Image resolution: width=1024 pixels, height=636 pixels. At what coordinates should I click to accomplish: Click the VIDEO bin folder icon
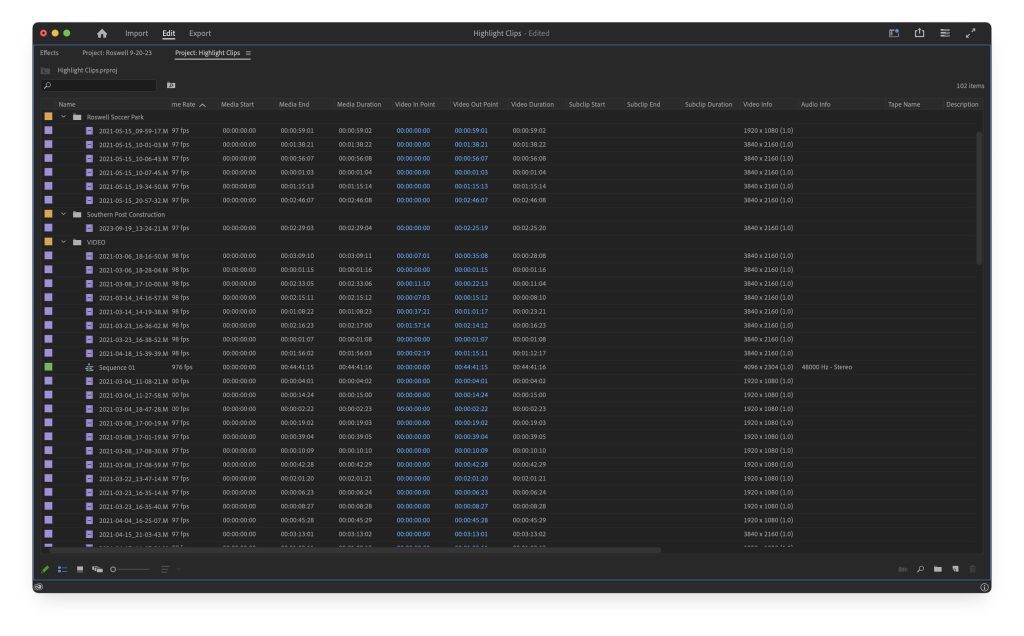(77, 242)
